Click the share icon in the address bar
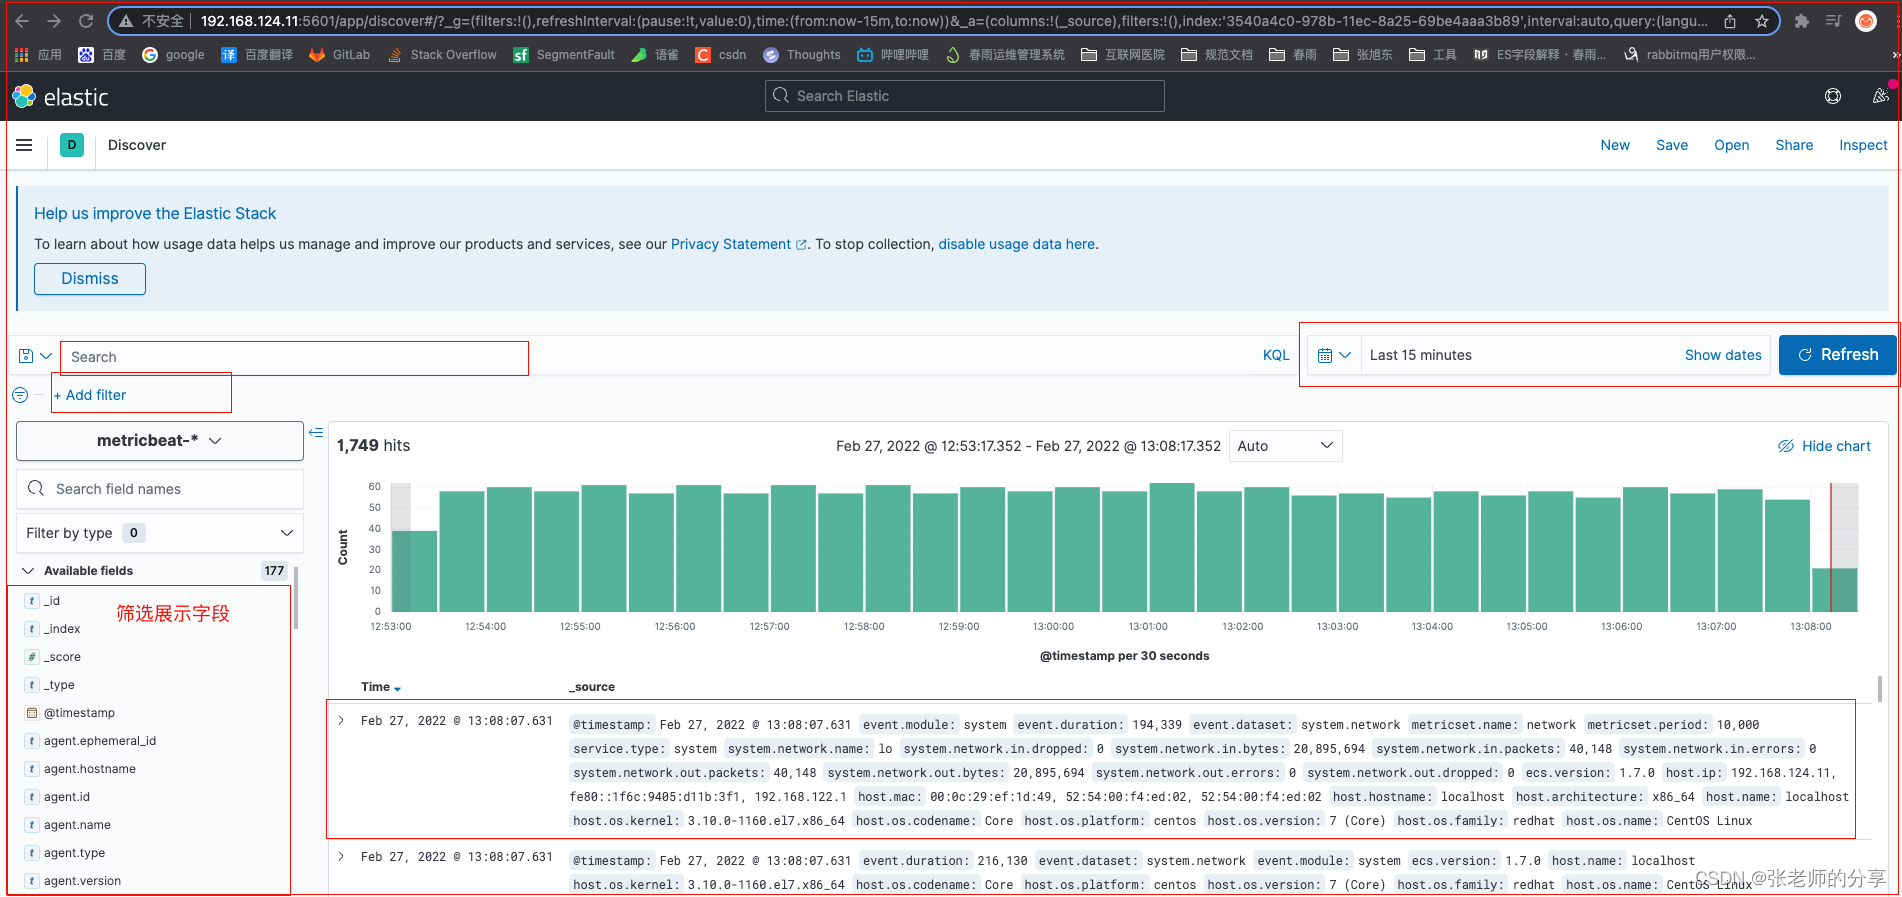Image resolution: width=1902 pixels, height=897 pixels. (1730, 21)
